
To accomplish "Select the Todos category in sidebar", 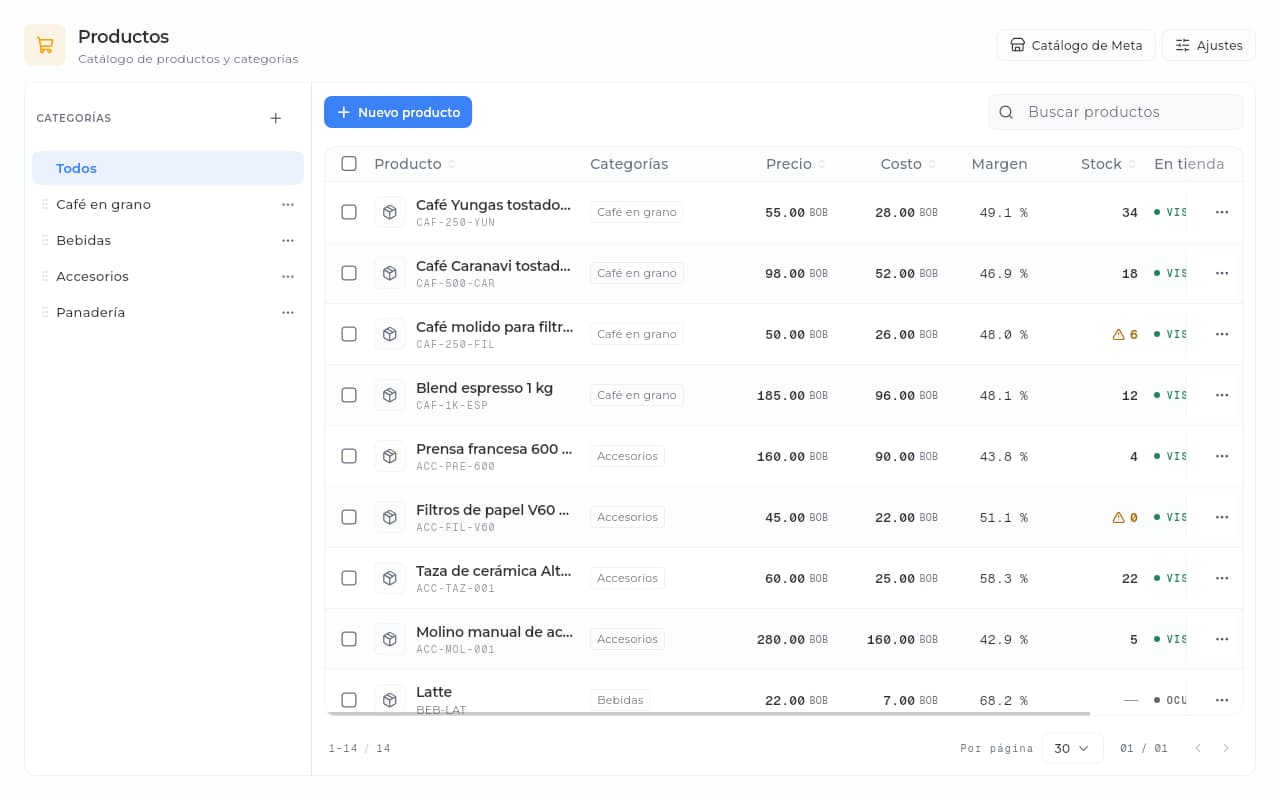I will 168,168.
